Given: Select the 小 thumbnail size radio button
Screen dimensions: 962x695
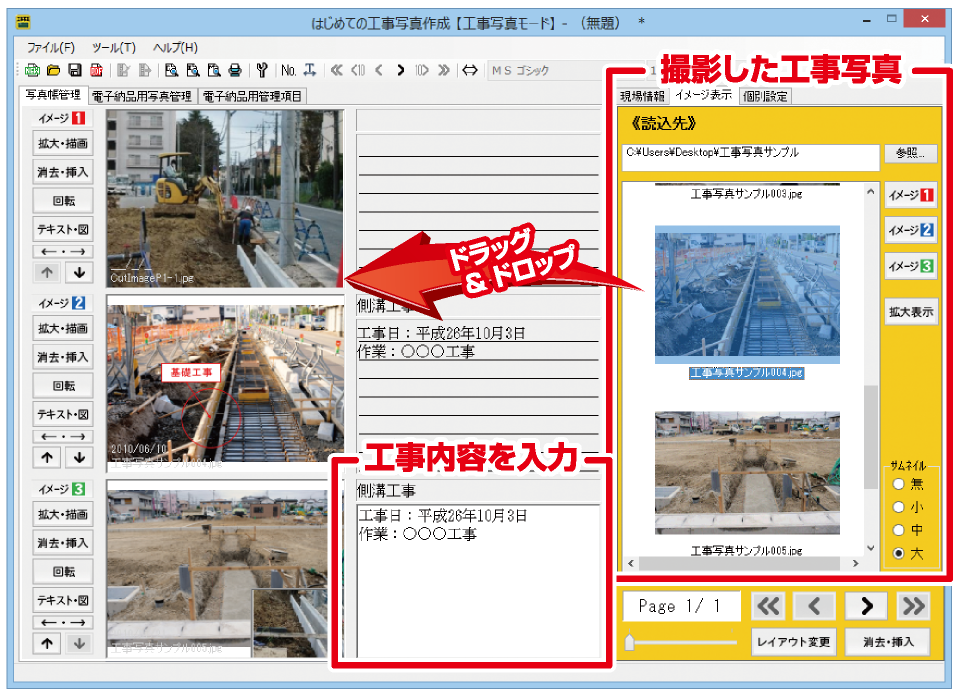Looking at the screenshot, I should point(898,507).
